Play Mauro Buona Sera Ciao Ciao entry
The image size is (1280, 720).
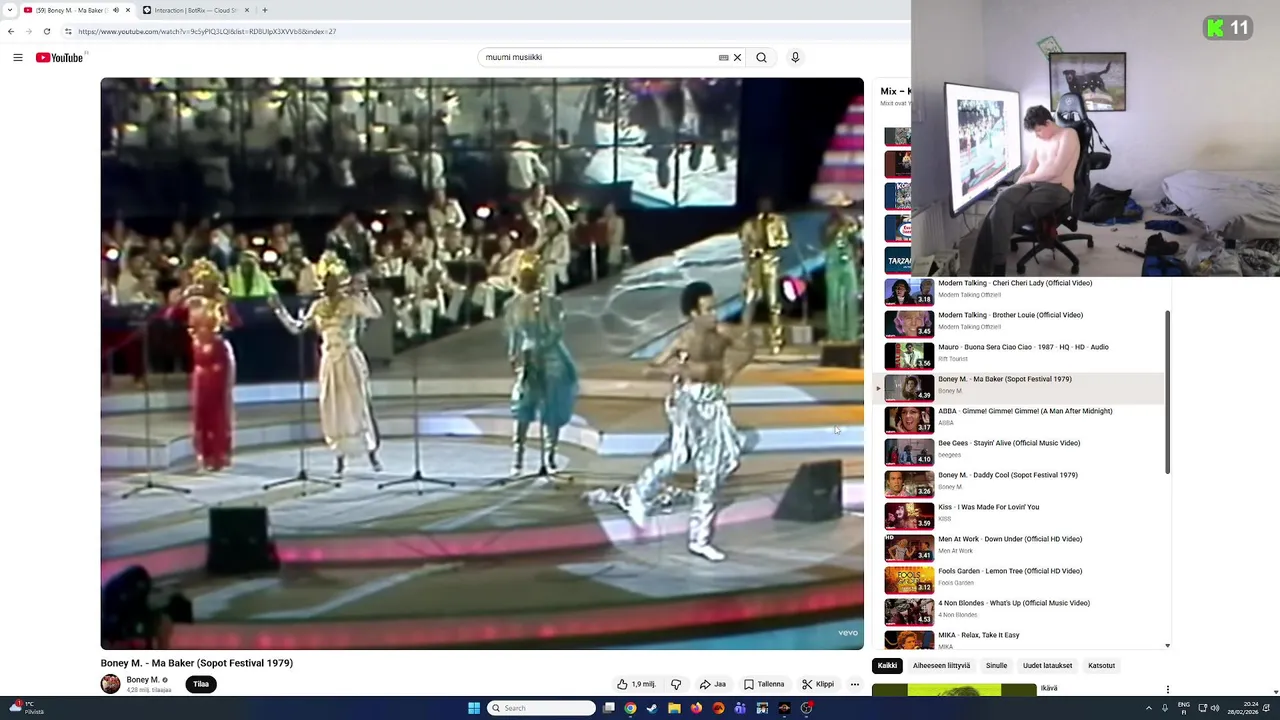point(1020,355)
